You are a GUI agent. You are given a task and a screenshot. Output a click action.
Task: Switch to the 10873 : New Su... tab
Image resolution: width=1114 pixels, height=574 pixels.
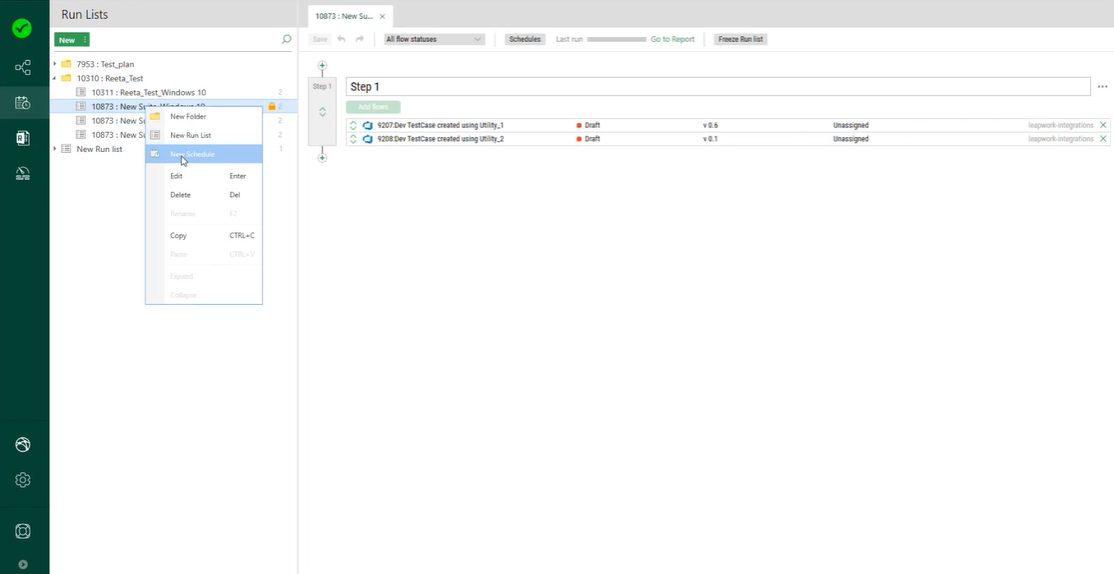342,16
